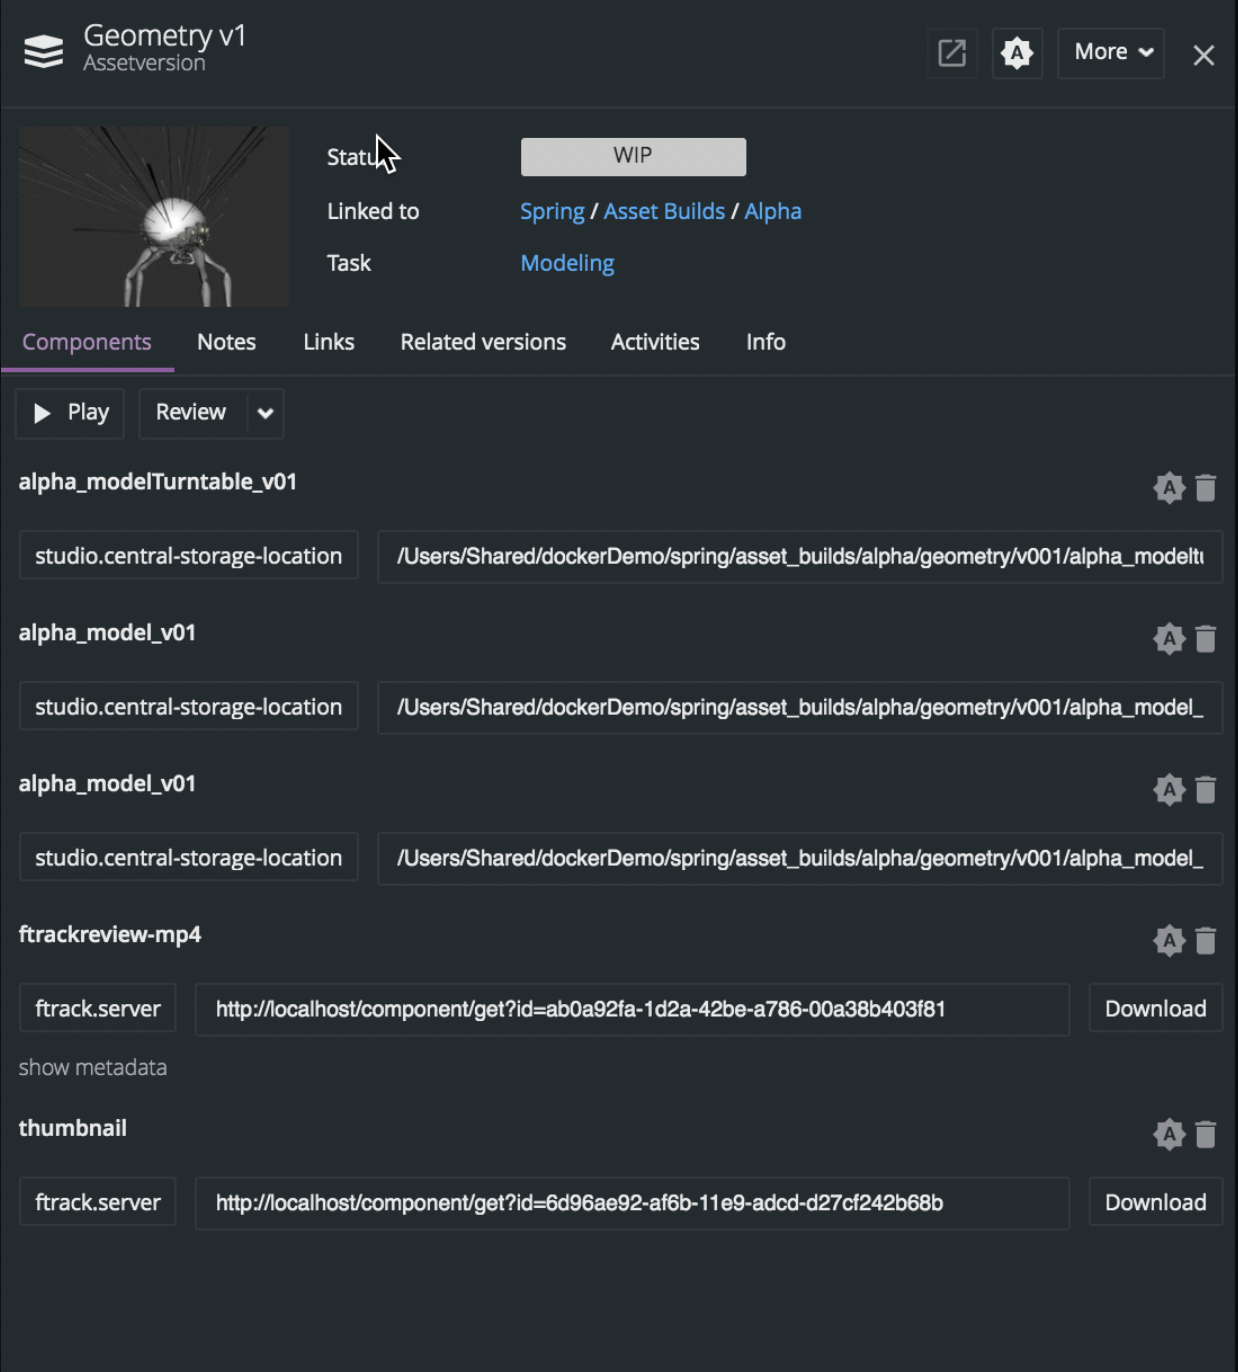Image resolution: width=1238 pixels, height=1372 pixels.
Task: Open the More dropdown menu
Action: click(x=1109, y=52)
